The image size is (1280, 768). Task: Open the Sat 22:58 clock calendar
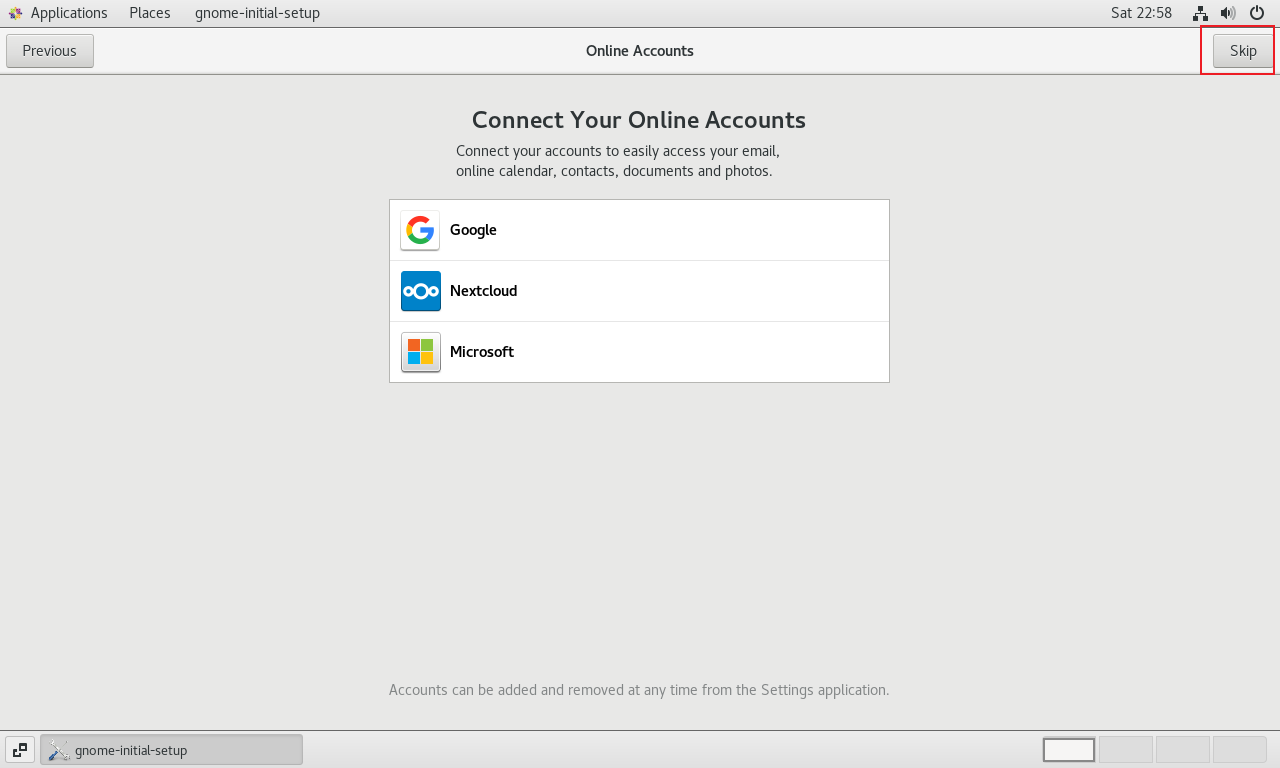pyautogui.click(x=1141, y=13)
